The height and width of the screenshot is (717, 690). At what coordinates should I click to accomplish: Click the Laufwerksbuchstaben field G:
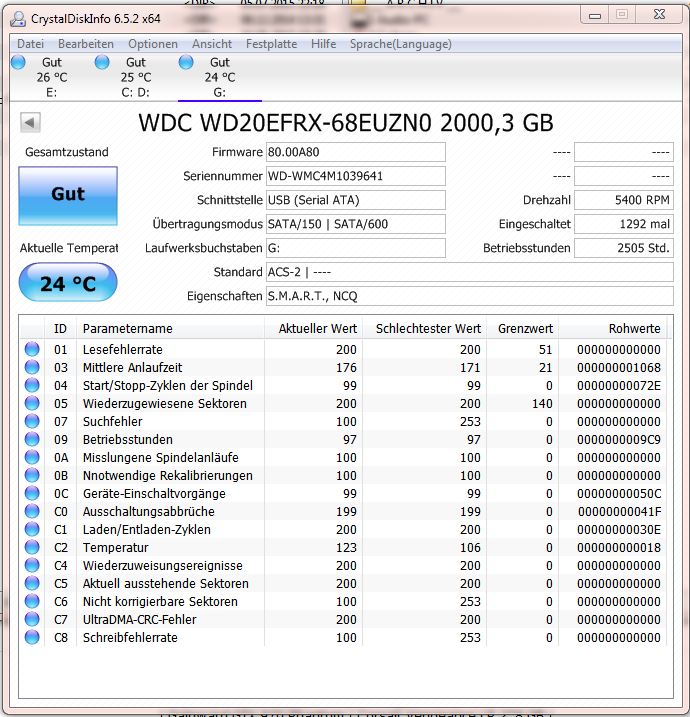[356, 248]
